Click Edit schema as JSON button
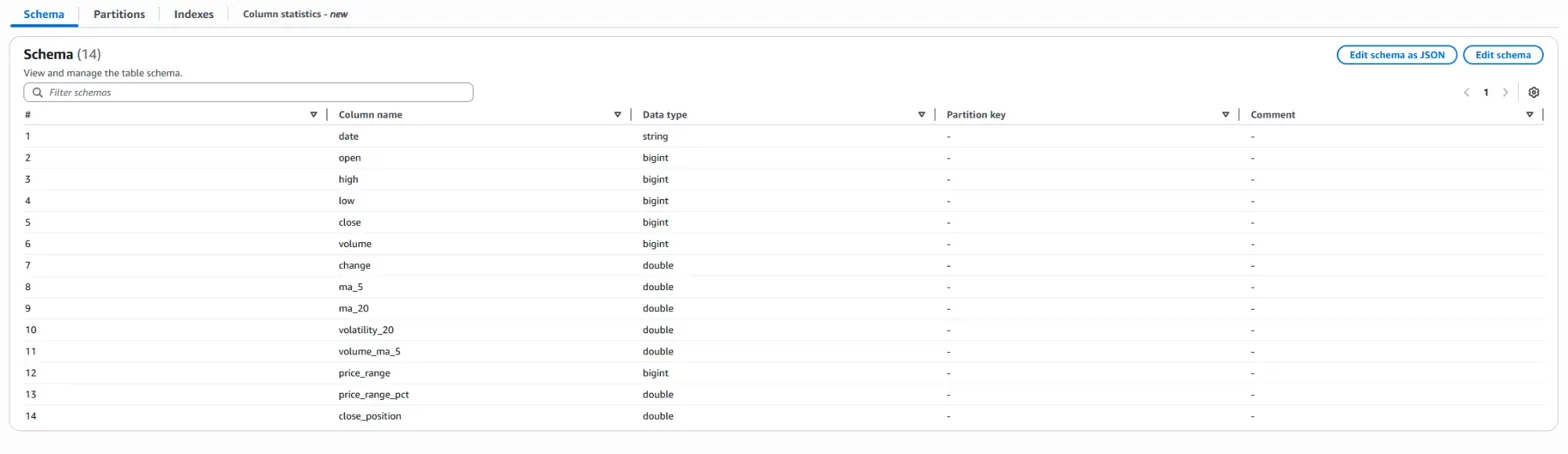The width and height of the screenshot is (1568, 454). (x=1396, y=55)
